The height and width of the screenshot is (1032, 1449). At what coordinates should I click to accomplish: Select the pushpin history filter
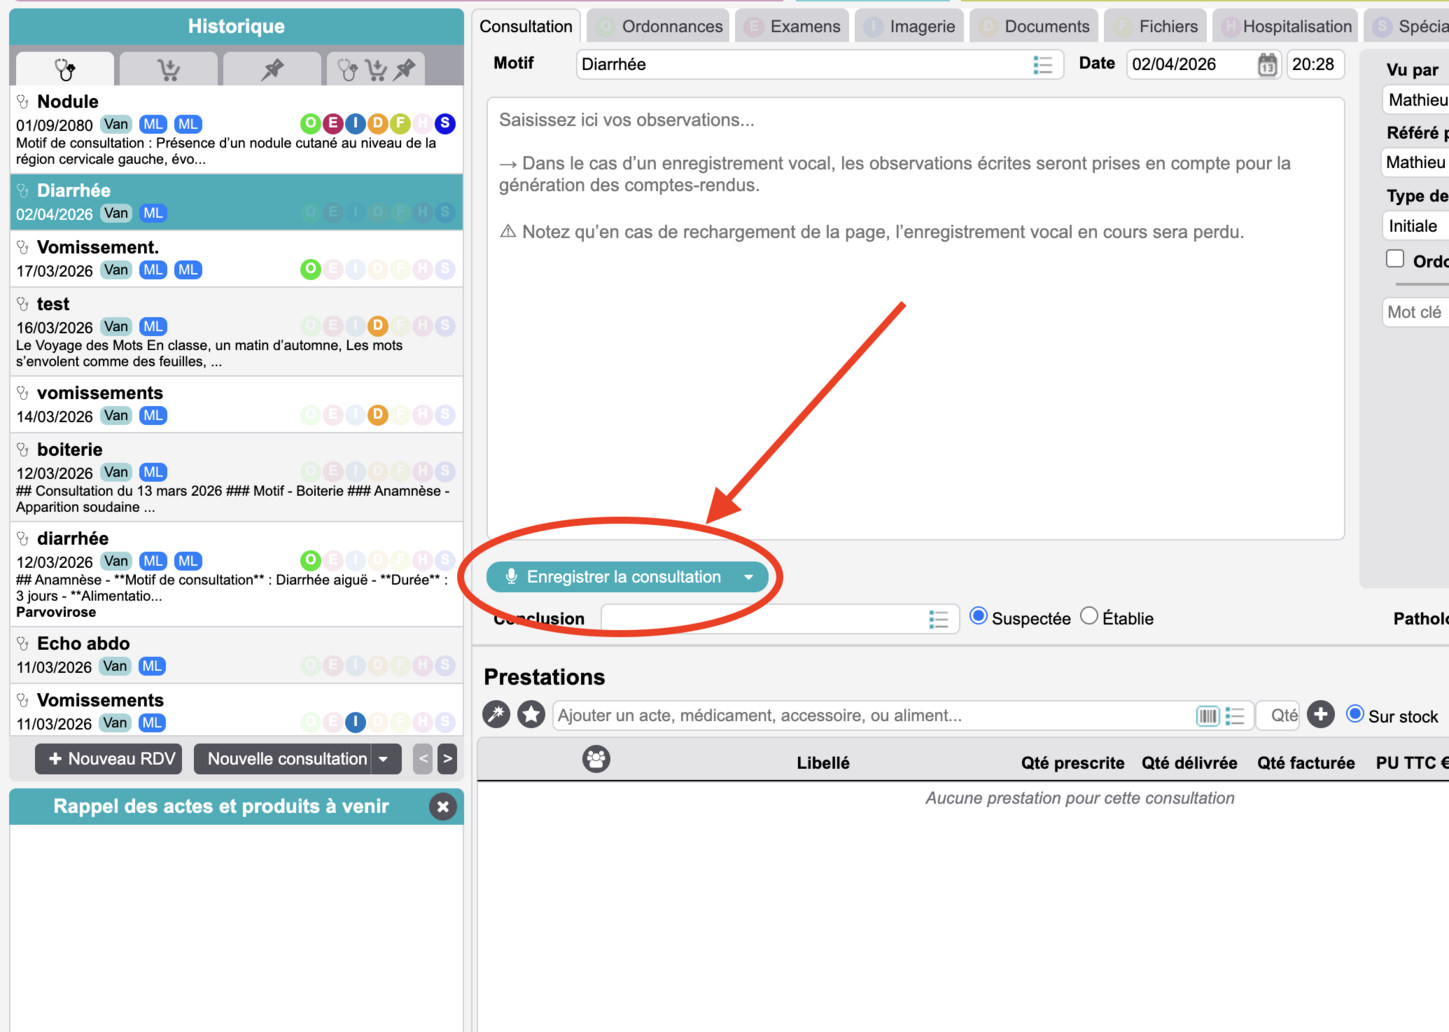tap(272, 69)
